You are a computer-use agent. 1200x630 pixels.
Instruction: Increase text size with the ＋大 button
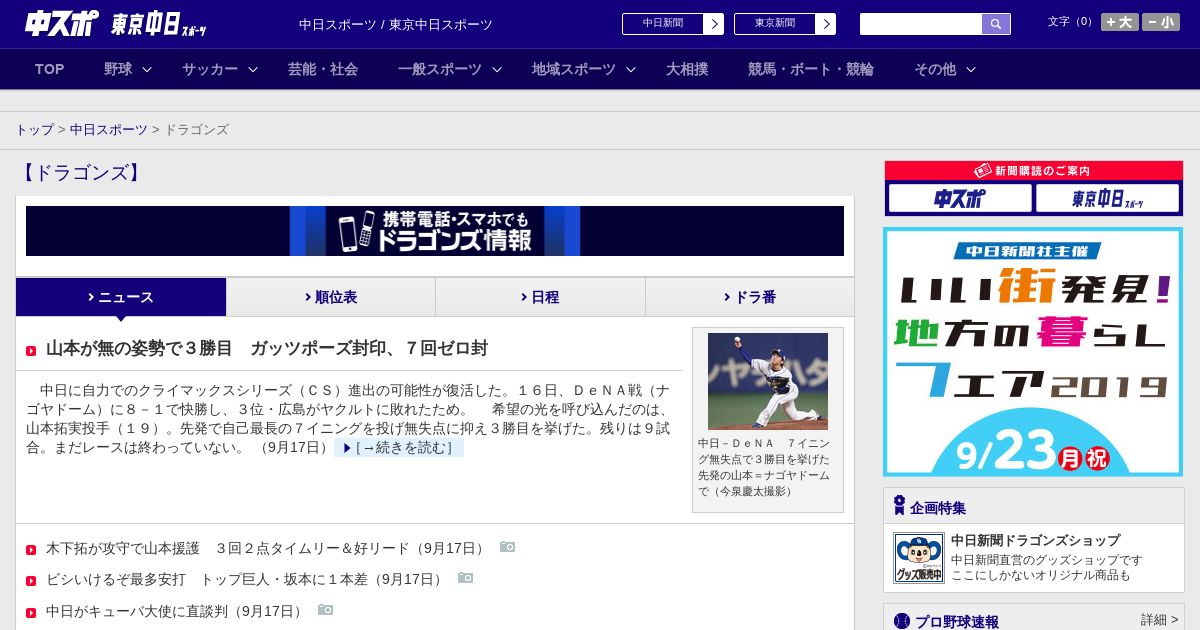point(1120,22)
